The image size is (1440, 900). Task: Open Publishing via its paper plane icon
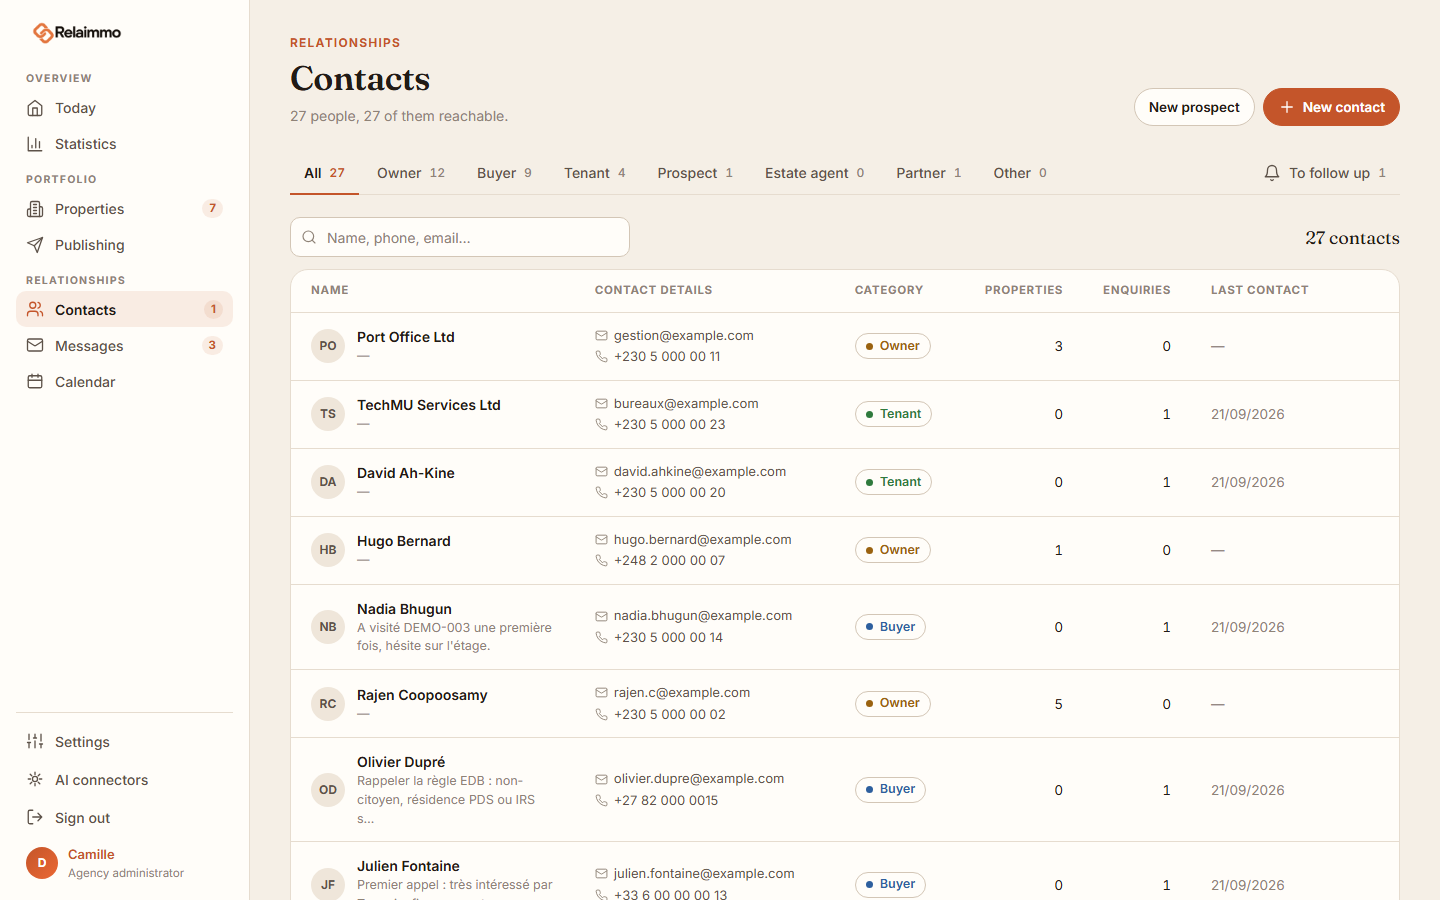pos(35,245)
